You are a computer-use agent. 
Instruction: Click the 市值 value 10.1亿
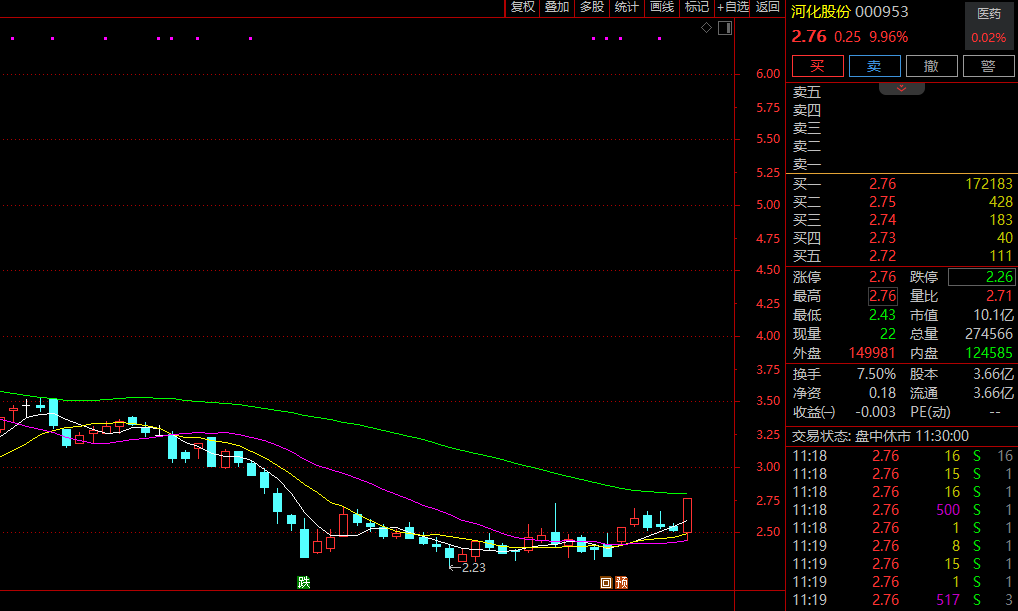tap(993, 316)
